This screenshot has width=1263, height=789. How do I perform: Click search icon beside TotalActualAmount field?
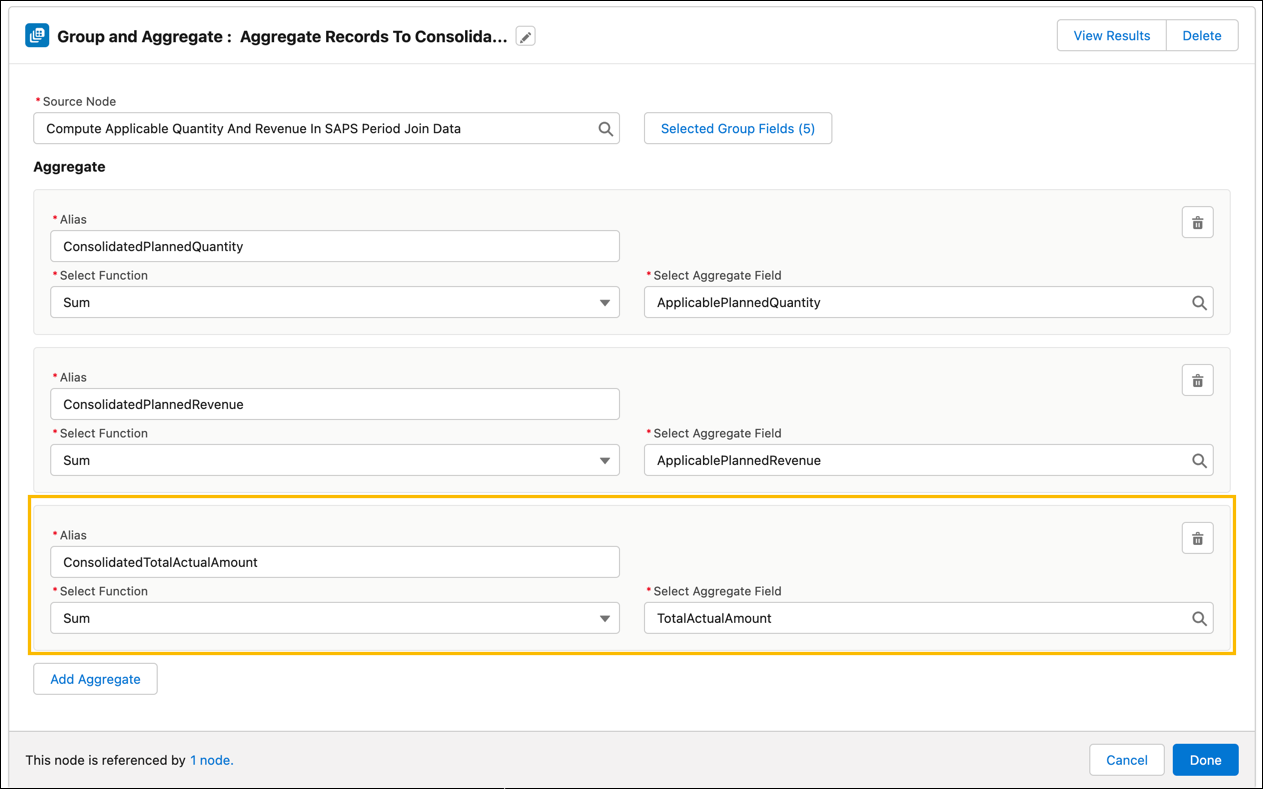tap(1199, 618)
